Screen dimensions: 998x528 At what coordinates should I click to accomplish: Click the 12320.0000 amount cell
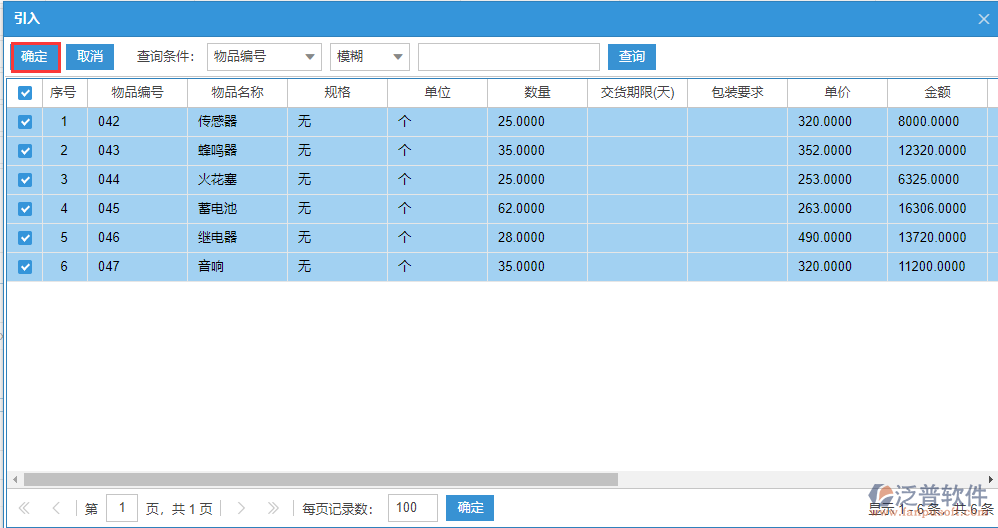pos(937,151)
